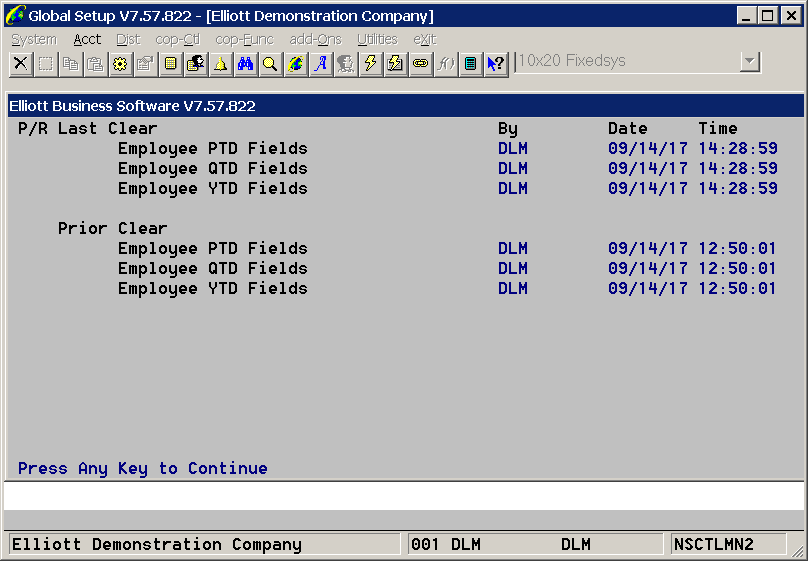Click Employee YTD Fields under Last Clear
Screen dimensions: 808x561
[x=213, y=189]
